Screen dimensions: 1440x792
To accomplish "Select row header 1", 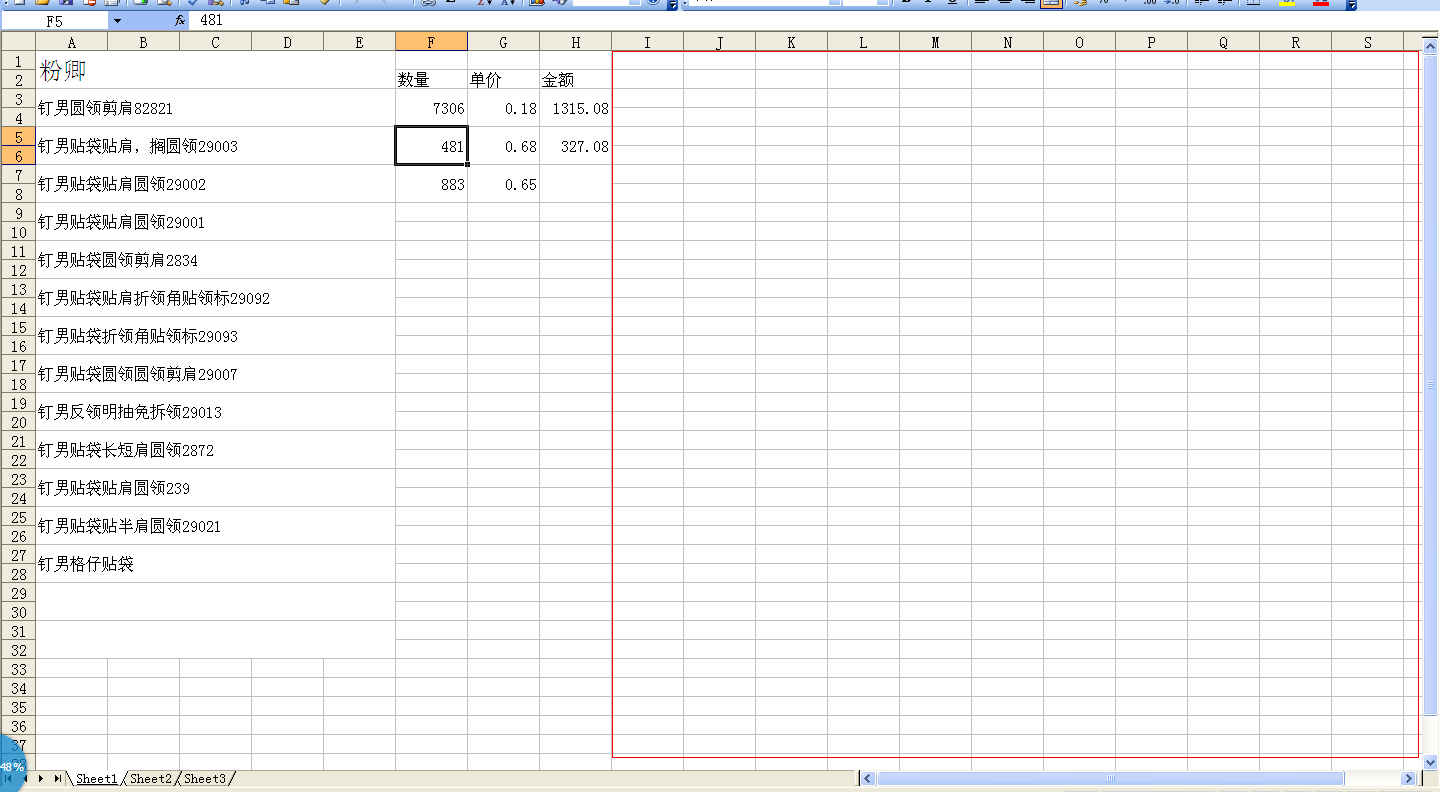I will (x=18, y=61).
